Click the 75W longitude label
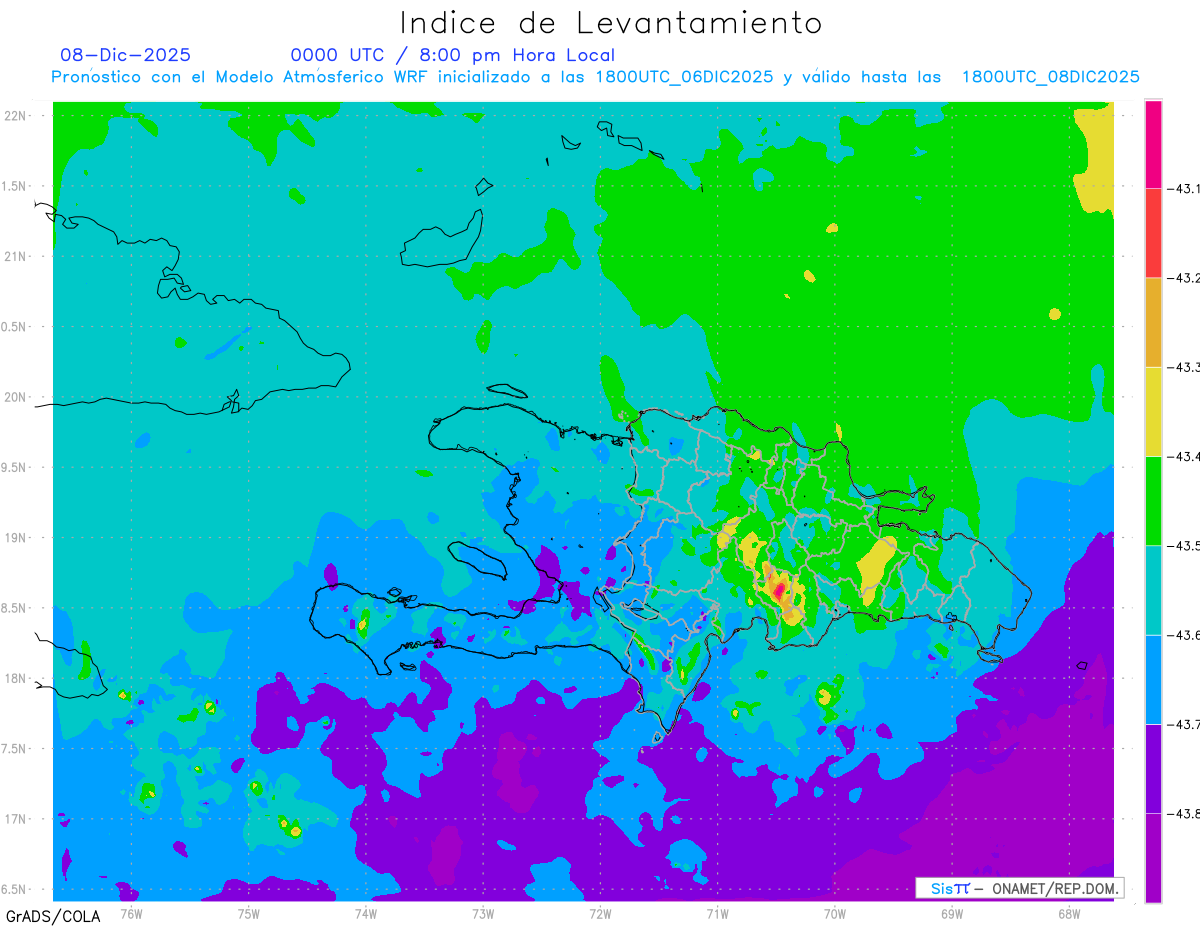This screenshot has height=927, width=1200. pyautogui.click(x=248, y=913)
